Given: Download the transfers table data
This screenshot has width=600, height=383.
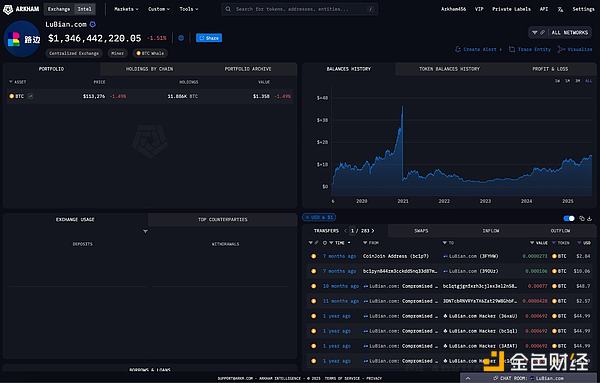Looking at the screenshot, I should (x=589, y=218).
